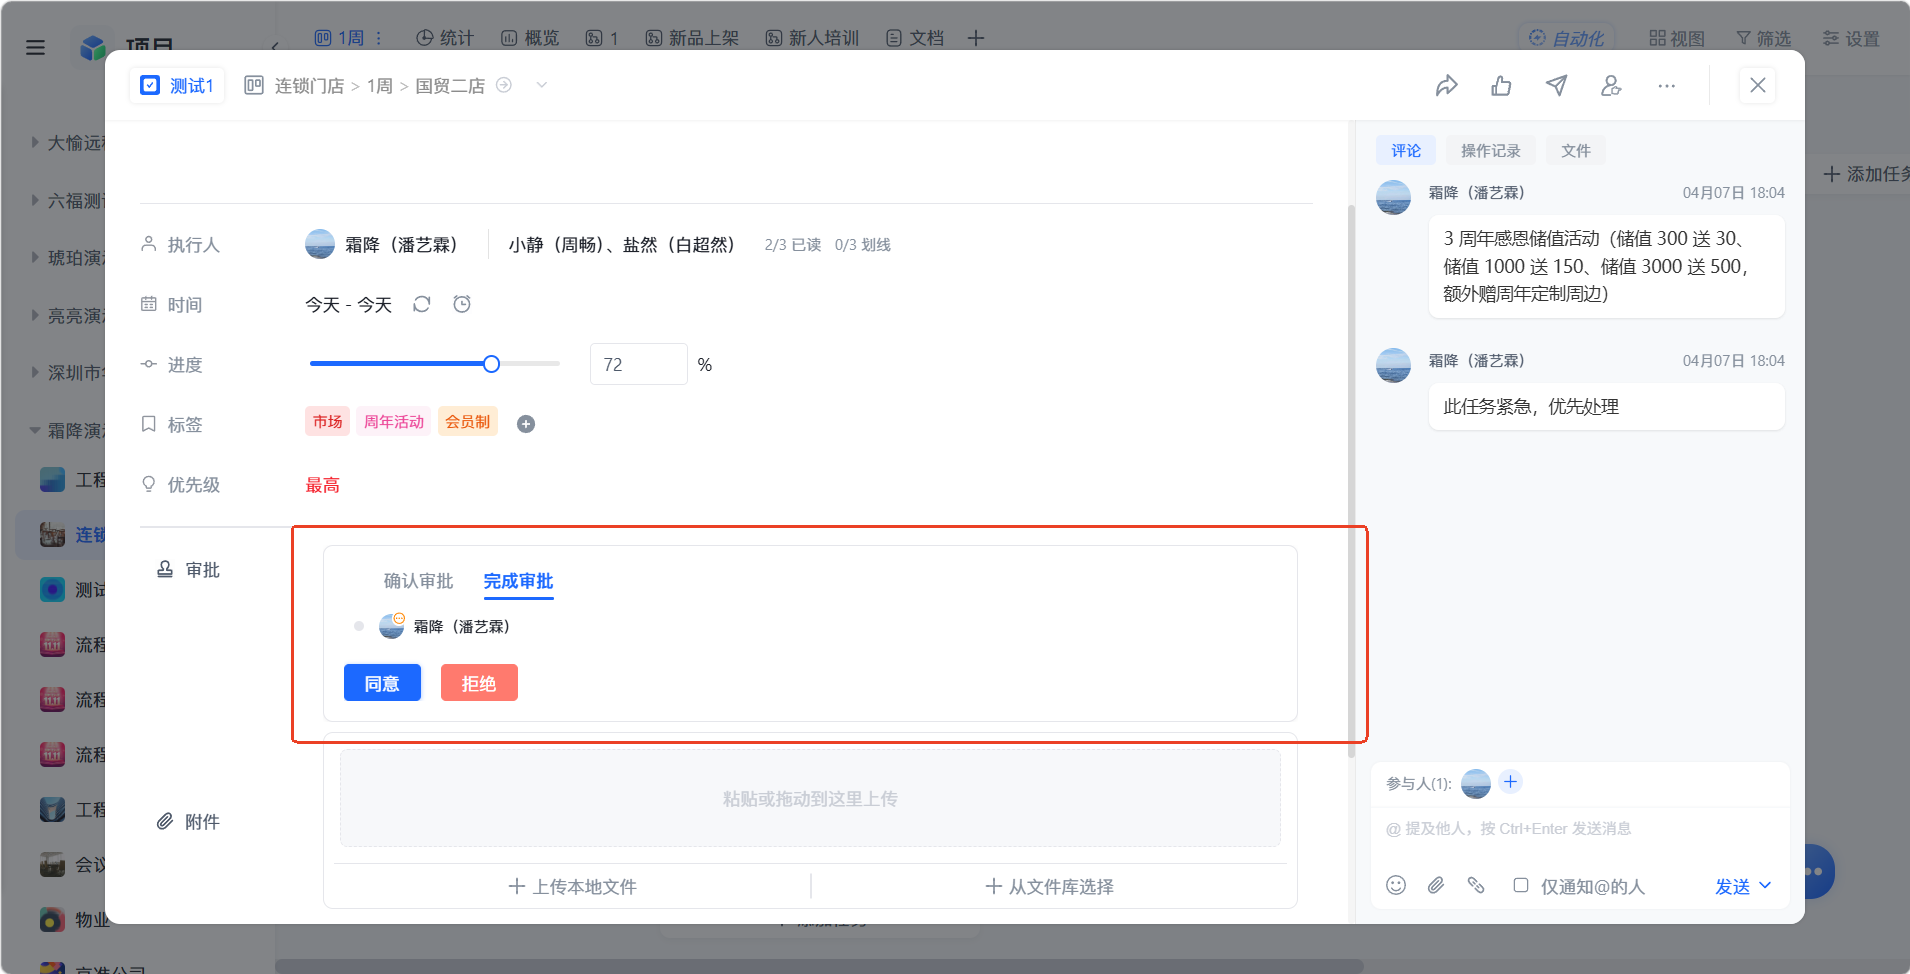1910x974 pixels.
Task: Click 设置 in background toolbar
Action: tap(1851, 38)
